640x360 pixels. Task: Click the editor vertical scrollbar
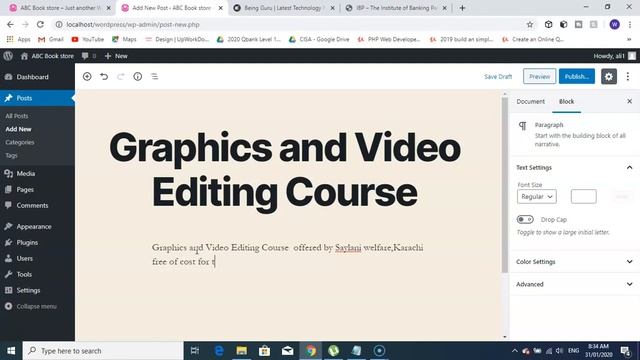coord(505,184)
